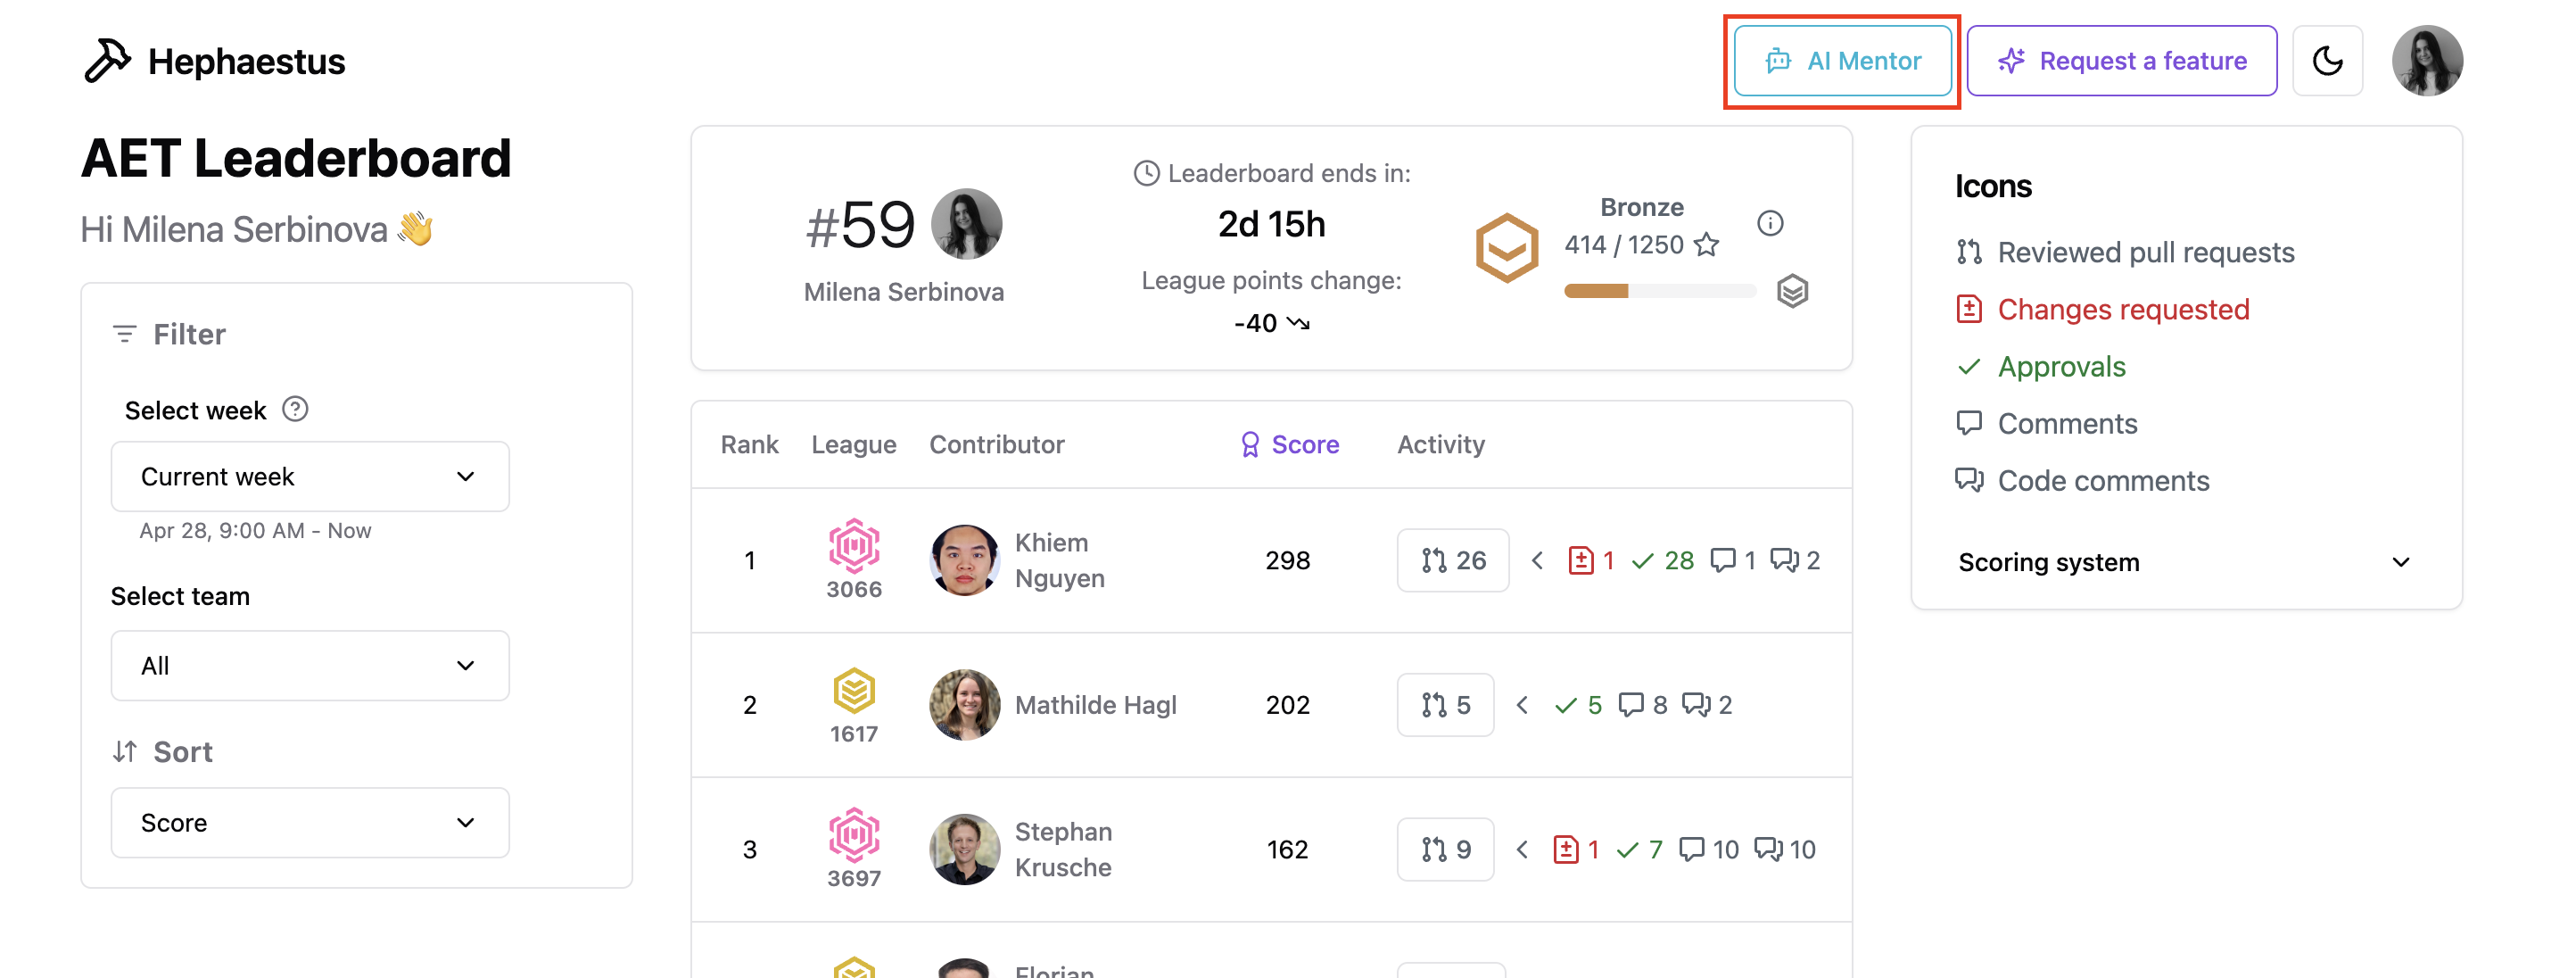Click Request a feature
Image resolution: width=2576 pixels, height=978 pixels.
2122,60
